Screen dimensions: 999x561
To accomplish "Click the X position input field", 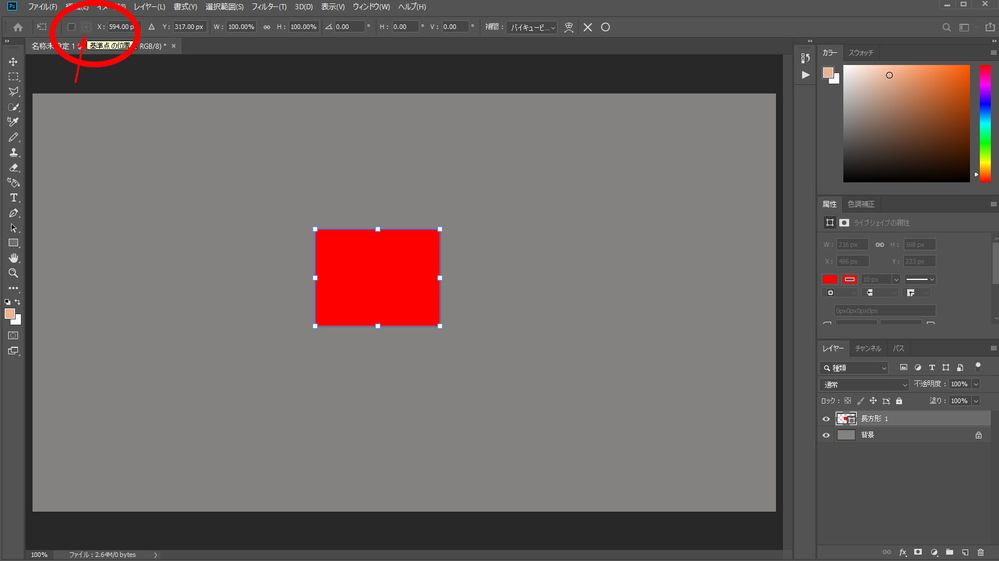I will [120, 27].
